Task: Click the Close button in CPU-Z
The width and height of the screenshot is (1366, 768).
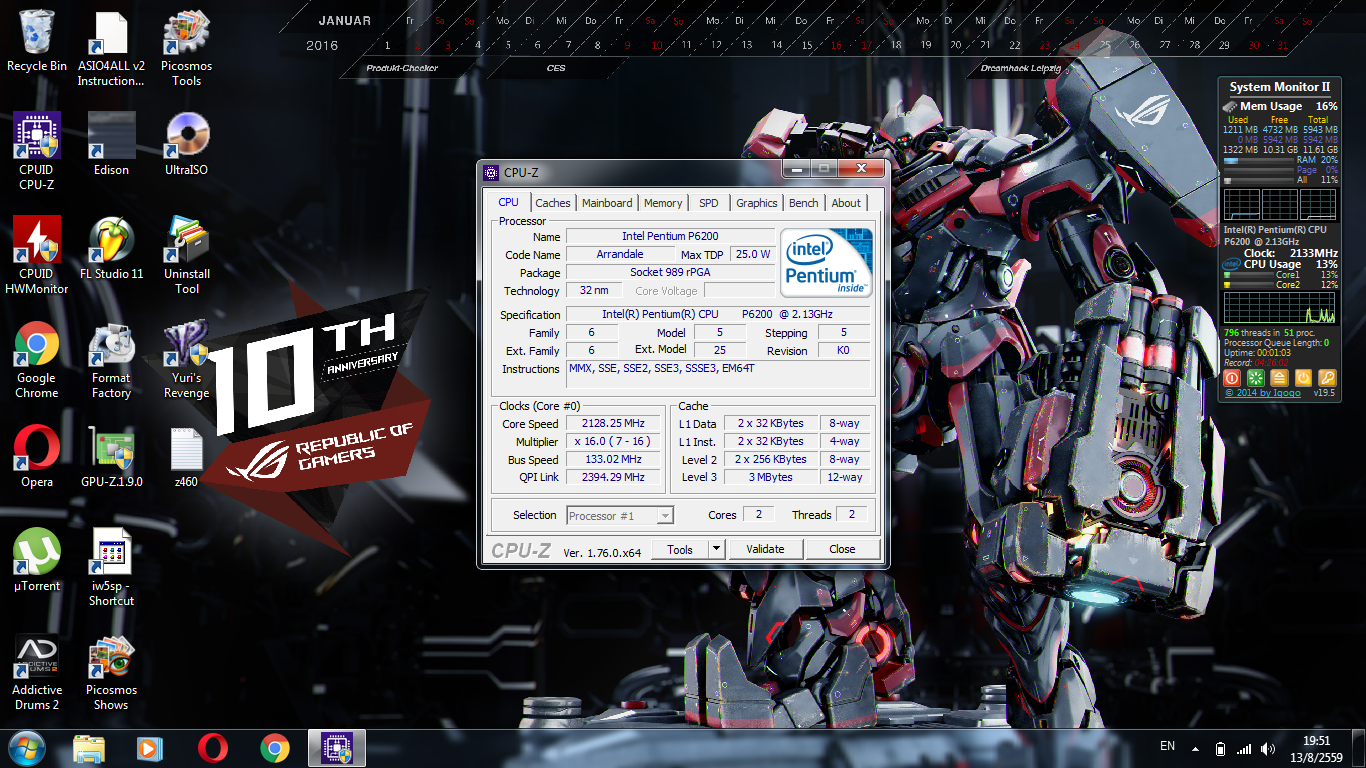Action: pyautogui.click(x=842, y=549)
